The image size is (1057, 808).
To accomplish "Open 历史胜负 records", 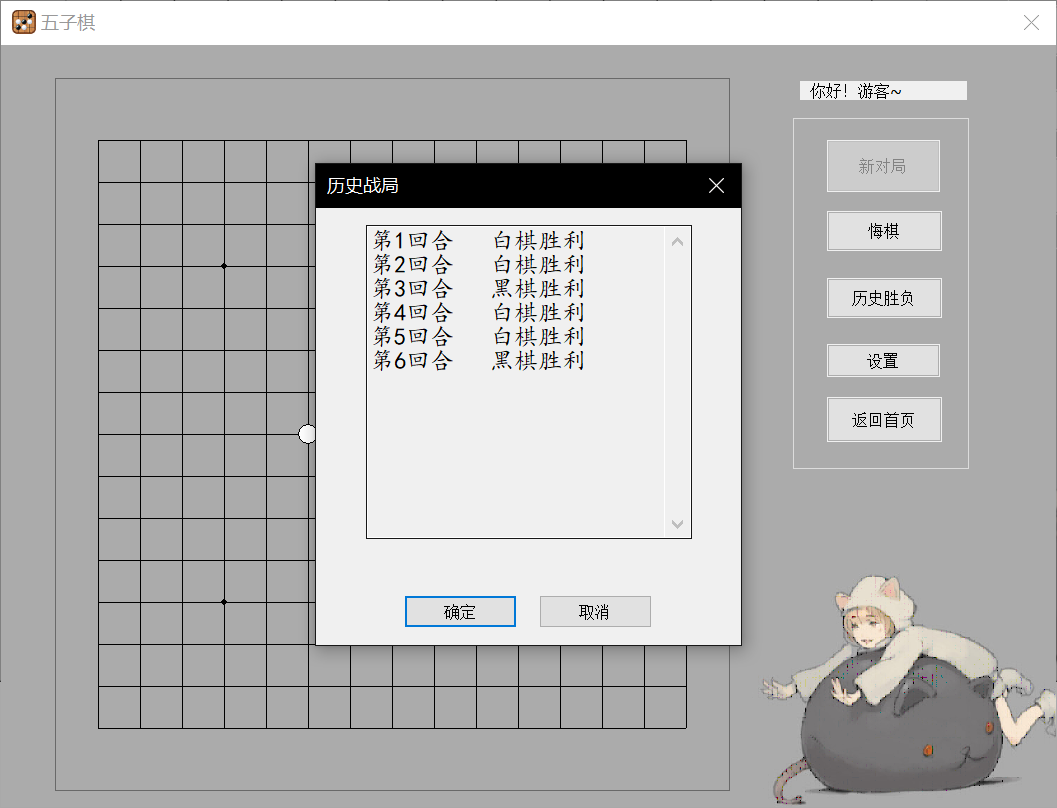I will coord(884,298).
